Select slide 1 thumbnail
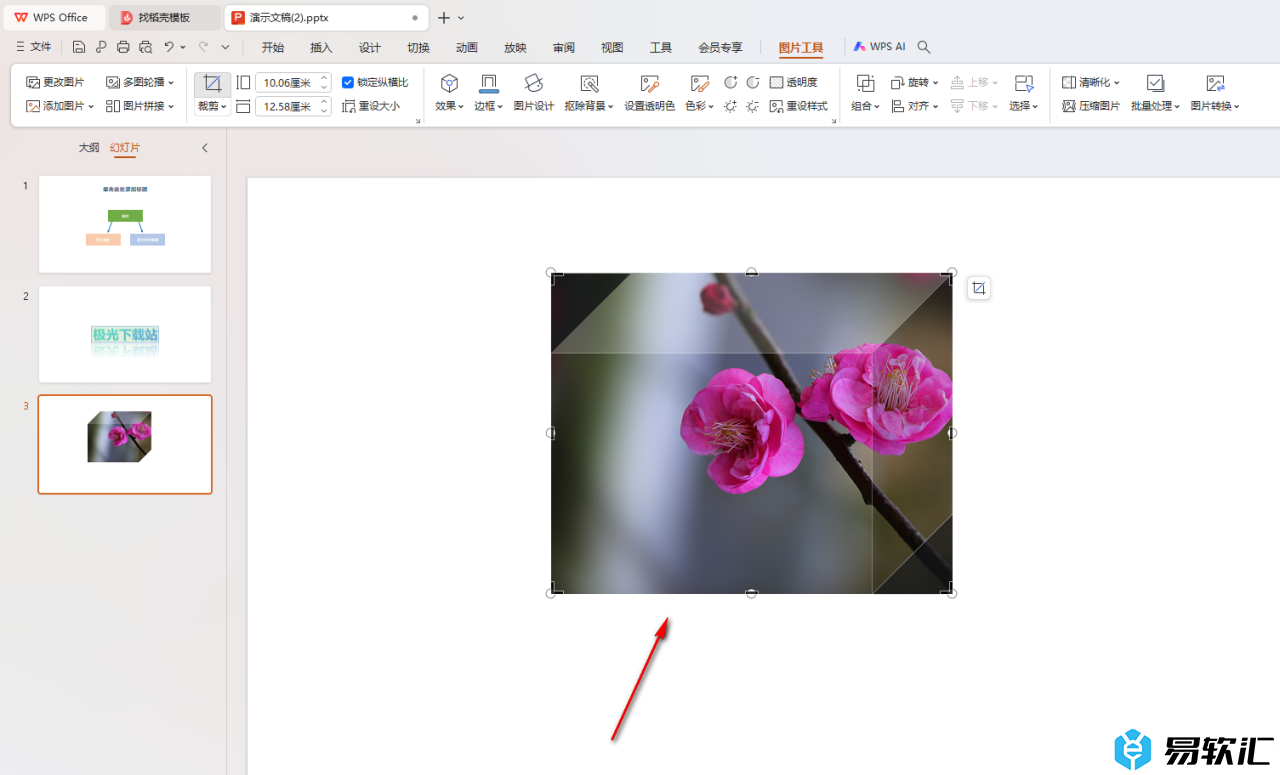 125,224
